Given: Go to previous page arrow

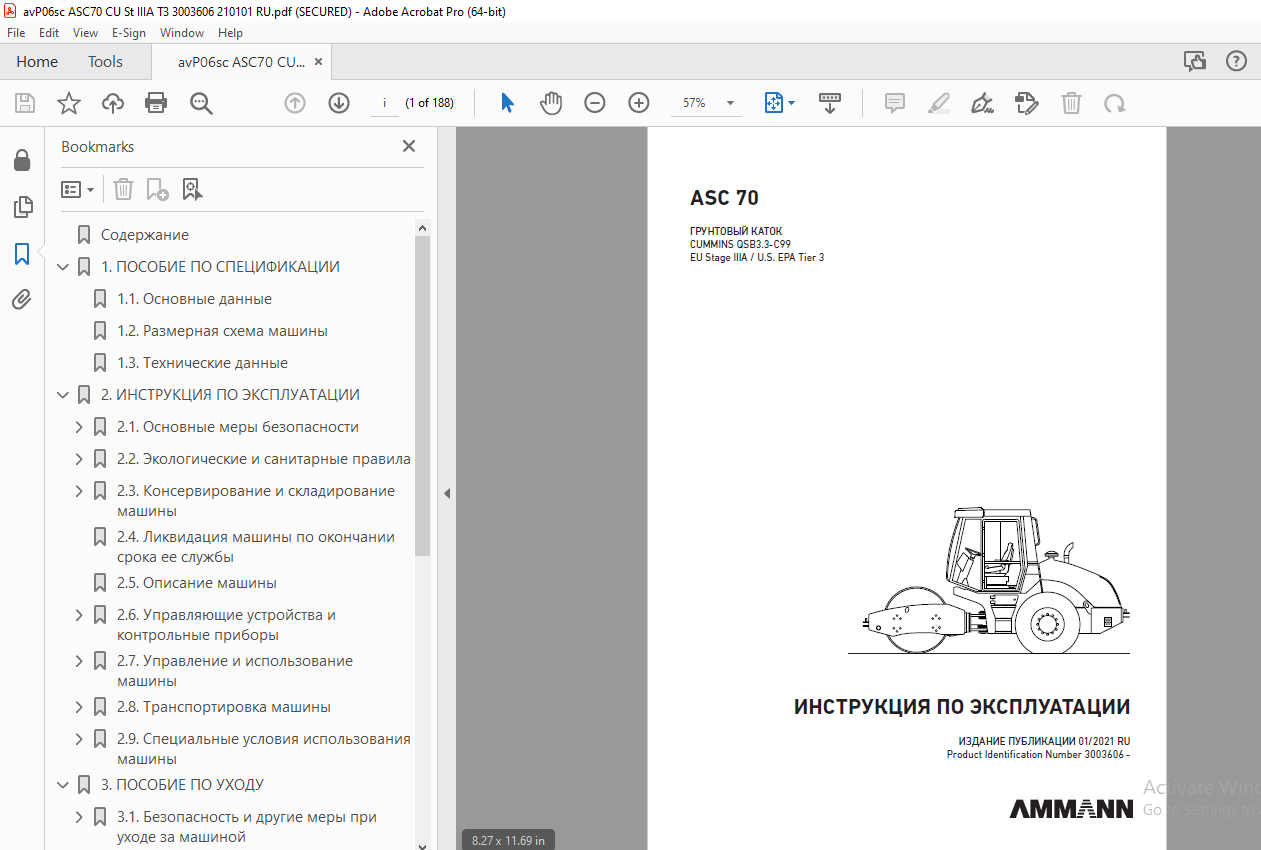Looking at the screenshot, I should click(x=295, y=103).
